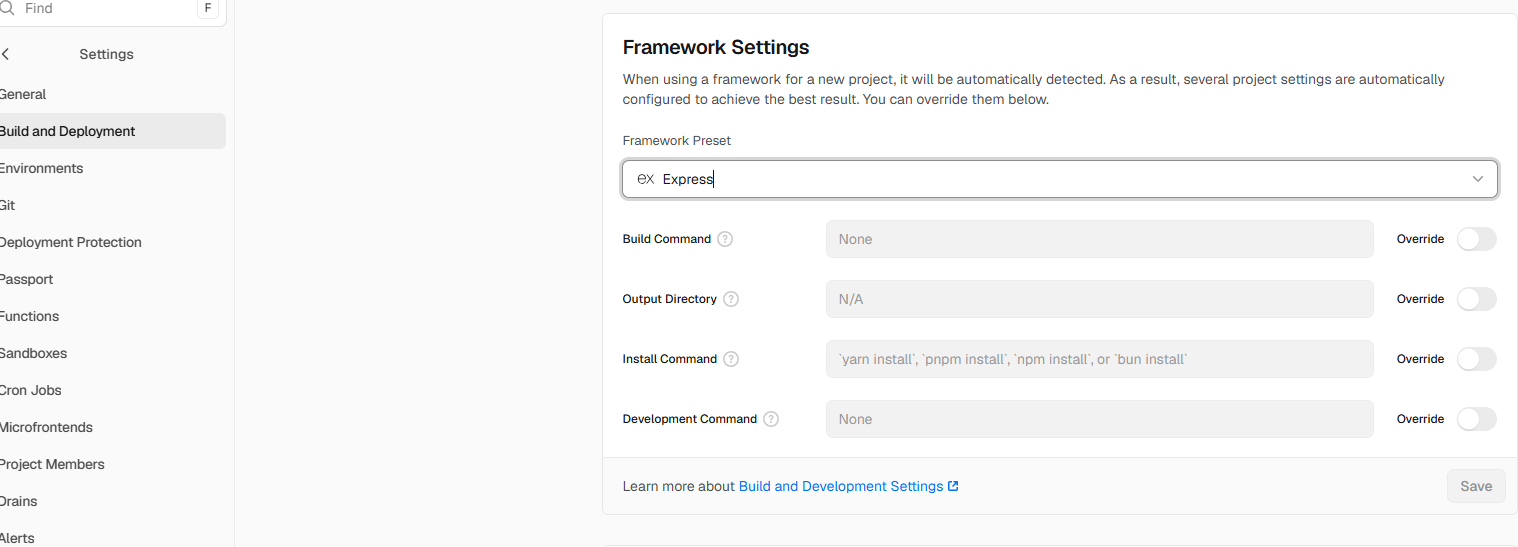Click the Install Command label text
The image size is (1518, 547).
pos(670,359)
